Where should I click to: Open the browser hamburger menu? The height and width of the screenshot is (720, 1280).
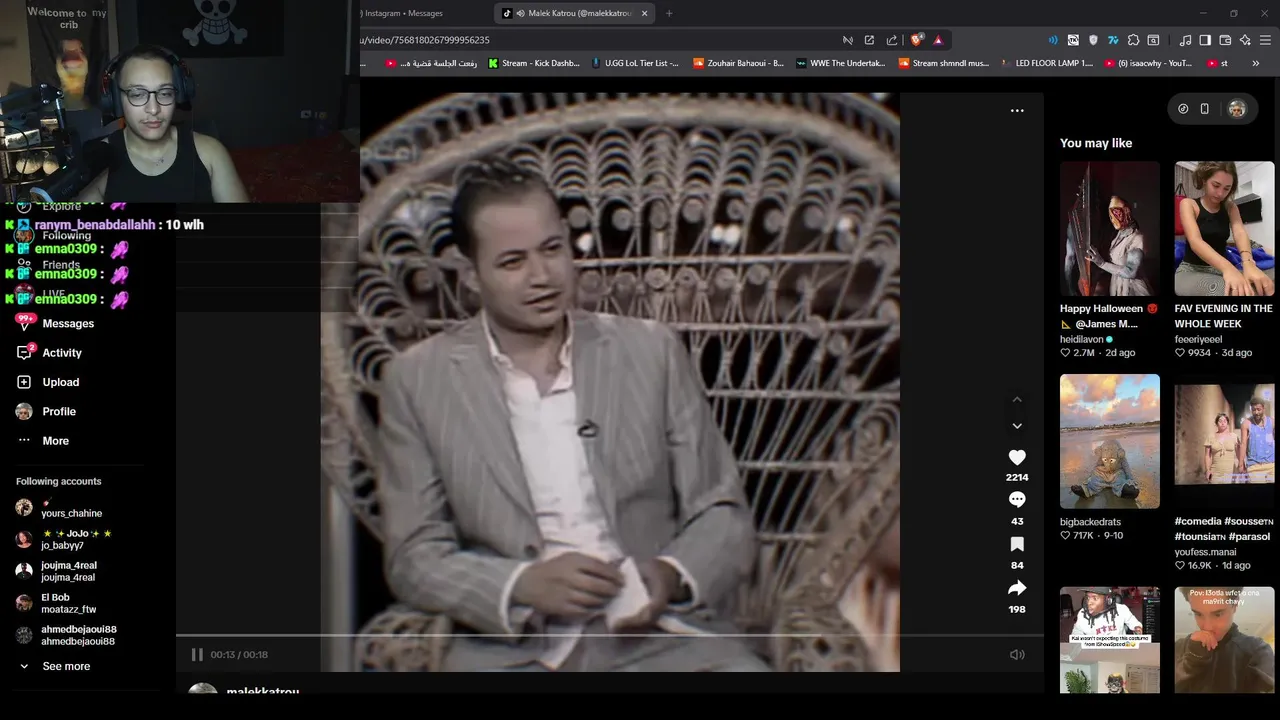point(1266,40)
